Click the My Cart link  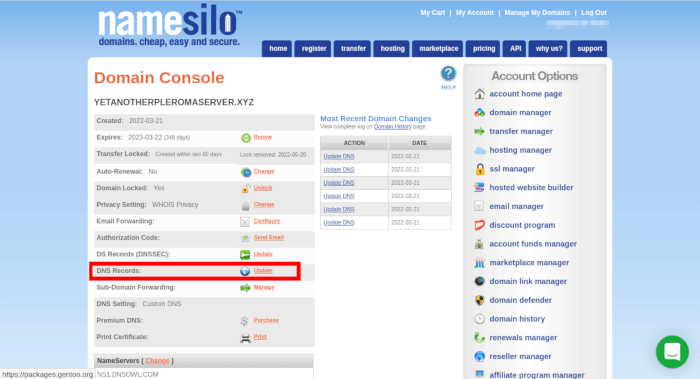click(433, 12)
